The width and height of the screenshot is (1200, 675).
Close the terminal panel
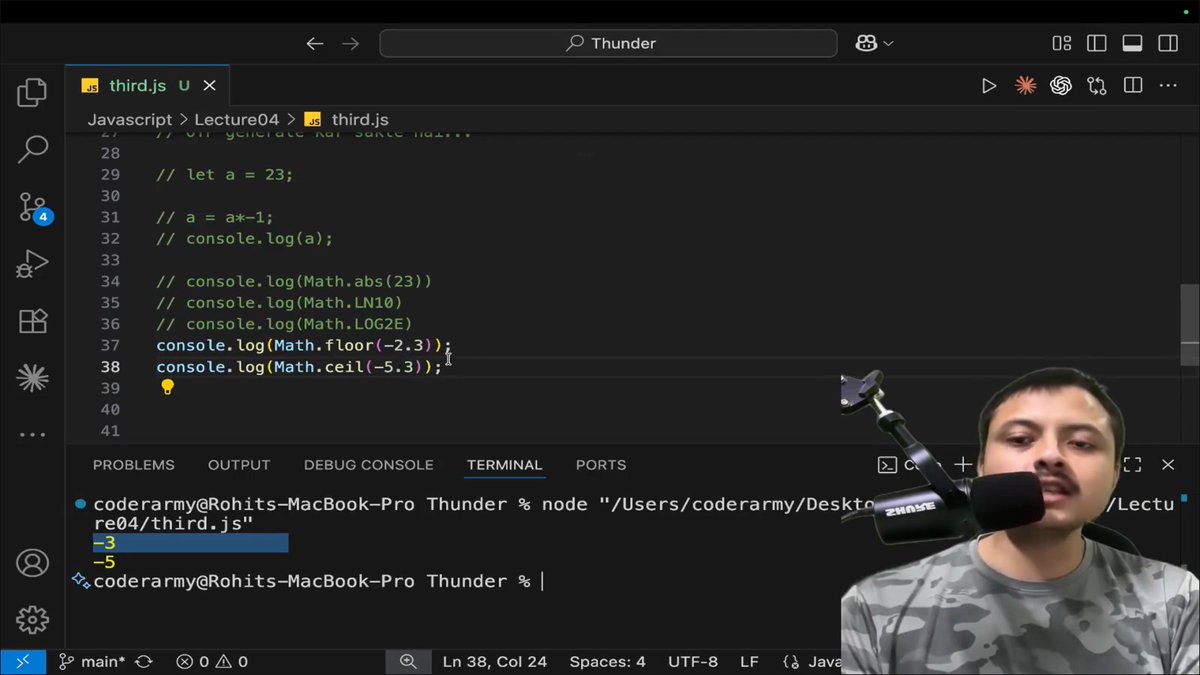coord(1168,465)
